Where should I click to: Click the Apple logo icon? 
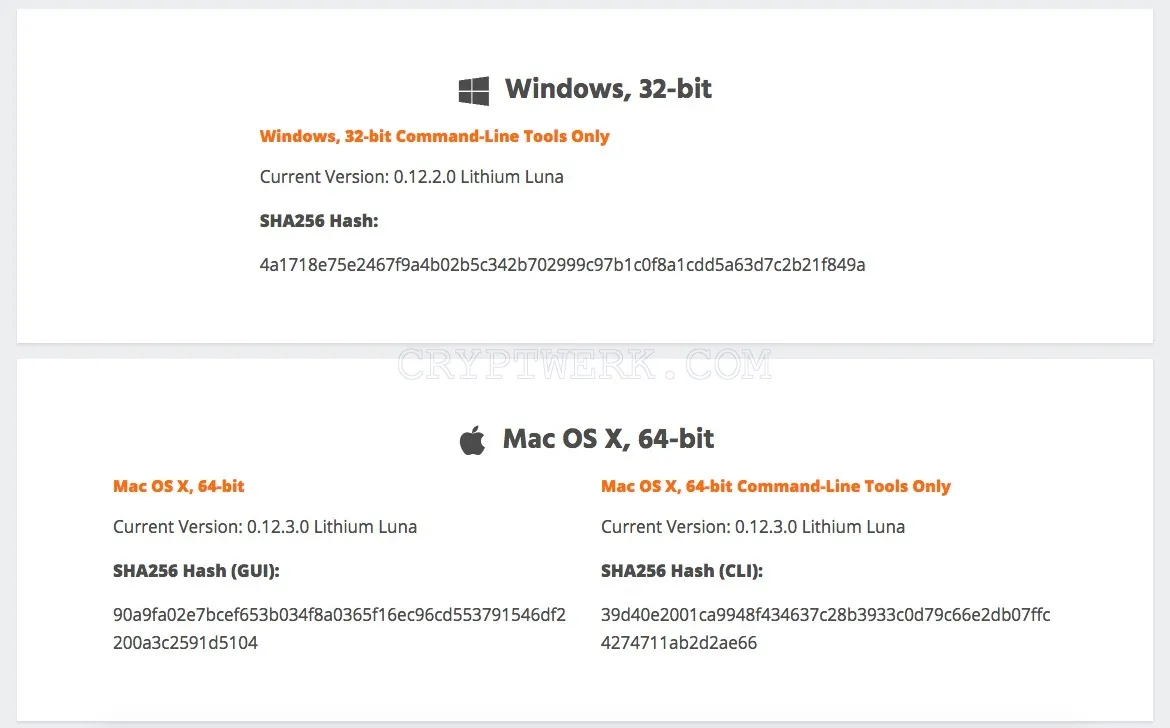coord(472,440)
